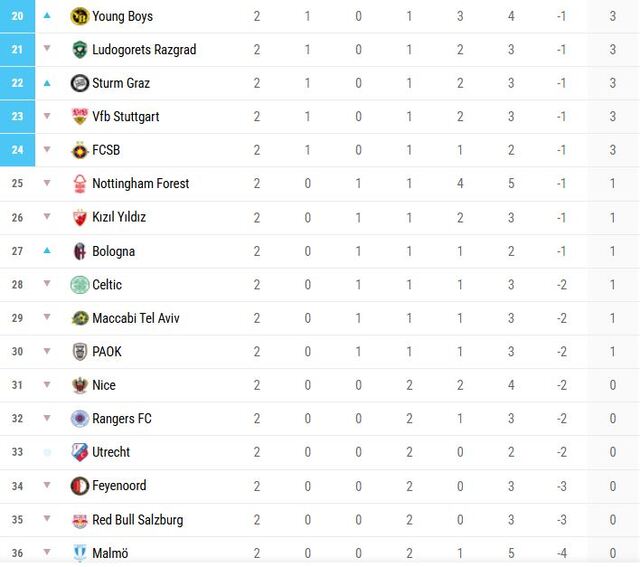The width and height of the screenshot is (640, 567).
Task: Click the Rangers FC crest
Action: (80, 419)
